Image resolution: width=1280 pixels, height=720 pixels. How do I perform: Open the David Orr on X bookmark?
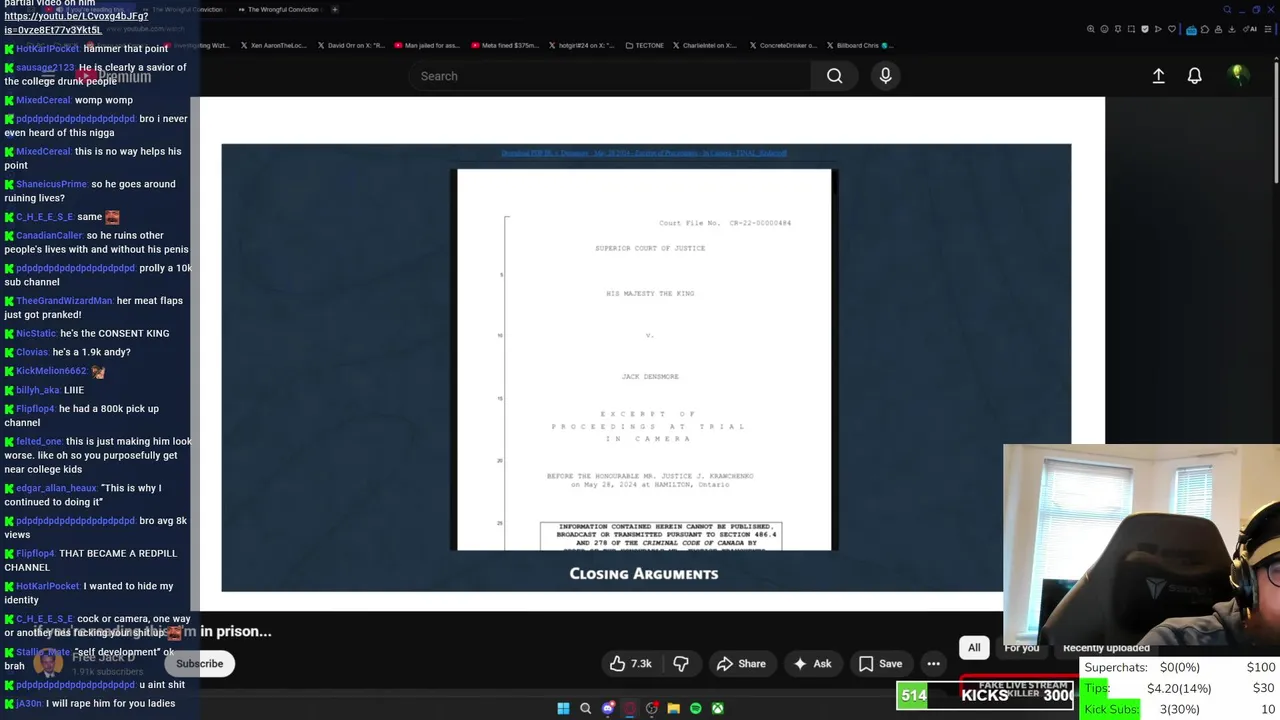tap(351, 45)
